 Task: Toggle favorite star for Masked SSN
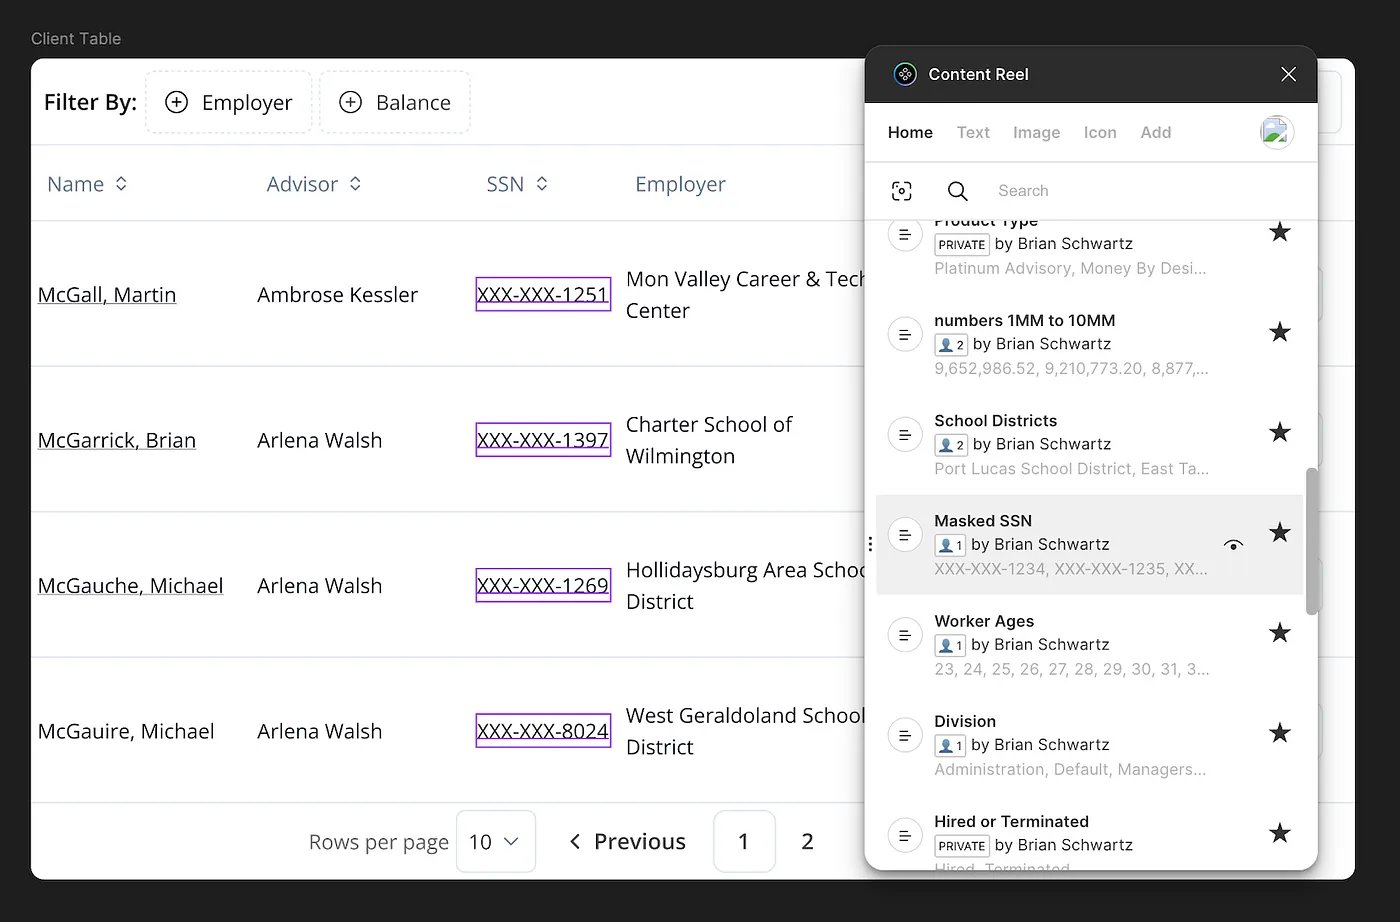tap(1279, 532)
